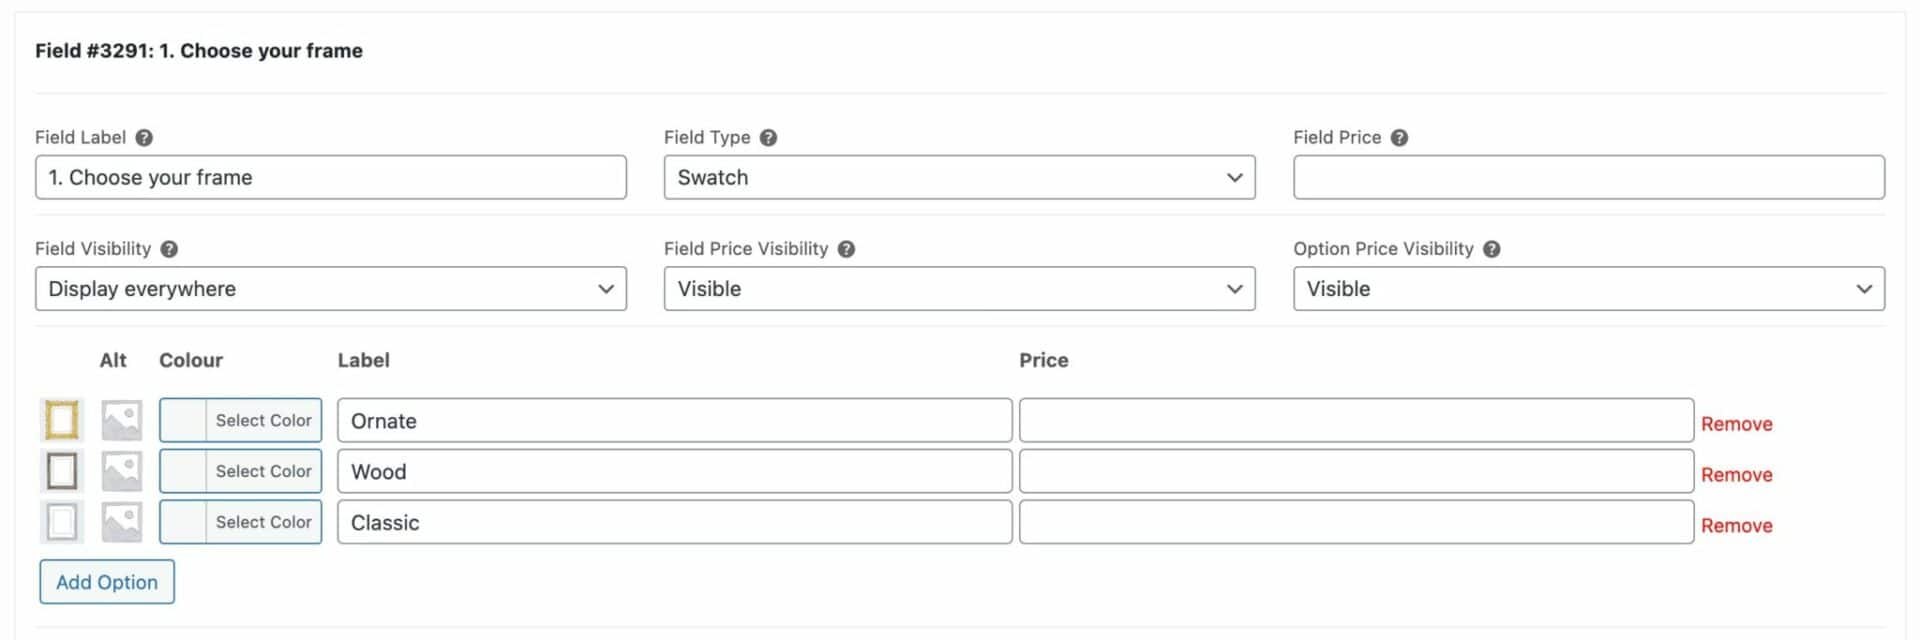Remove the Ornate option
The width and height of the screenshot is (1920, 640).
(x=1736, y=424)
